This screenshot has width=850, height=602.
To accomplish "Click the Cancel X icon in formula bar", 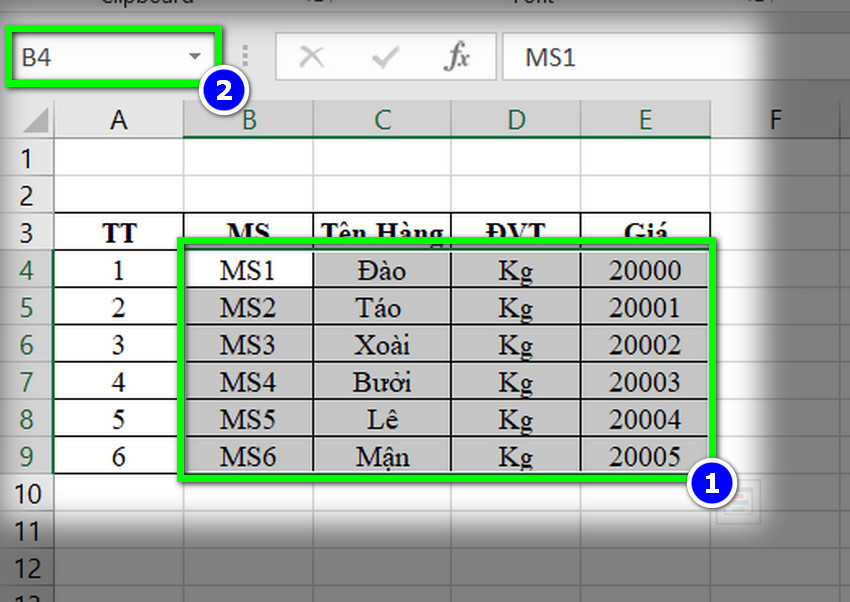I will pos(312,56).
